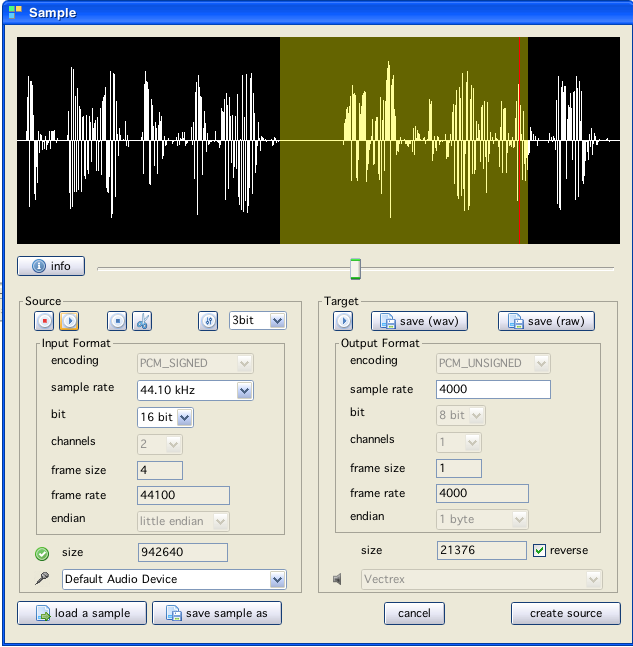The width and height of the screenshot is (633, 647).
Task: Click the save (raw) button
Action: point(547,321)
